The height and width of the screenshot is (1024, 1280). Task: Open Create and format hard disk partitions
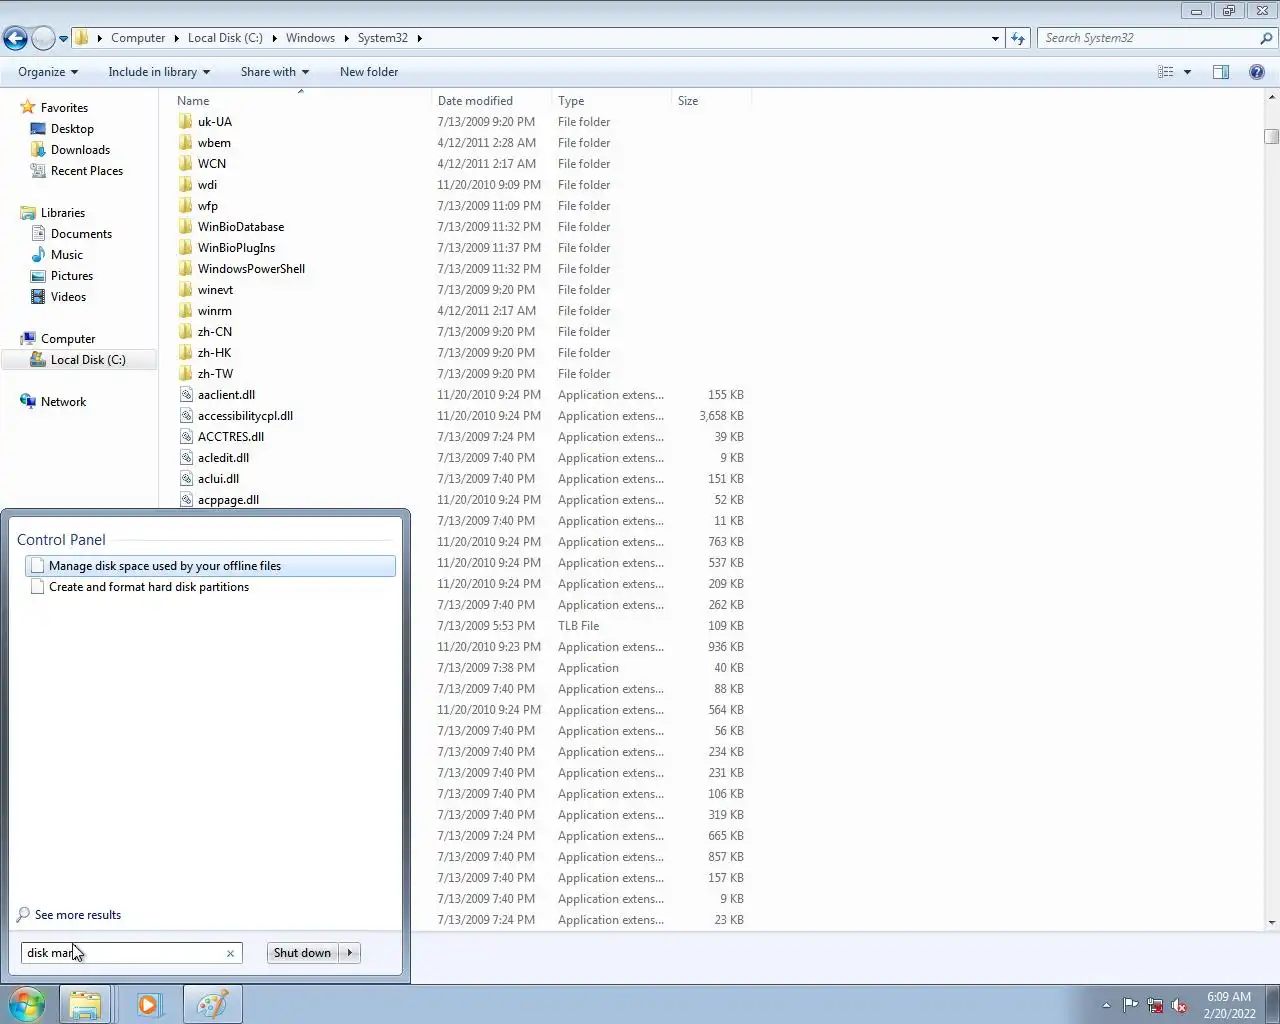210,587
